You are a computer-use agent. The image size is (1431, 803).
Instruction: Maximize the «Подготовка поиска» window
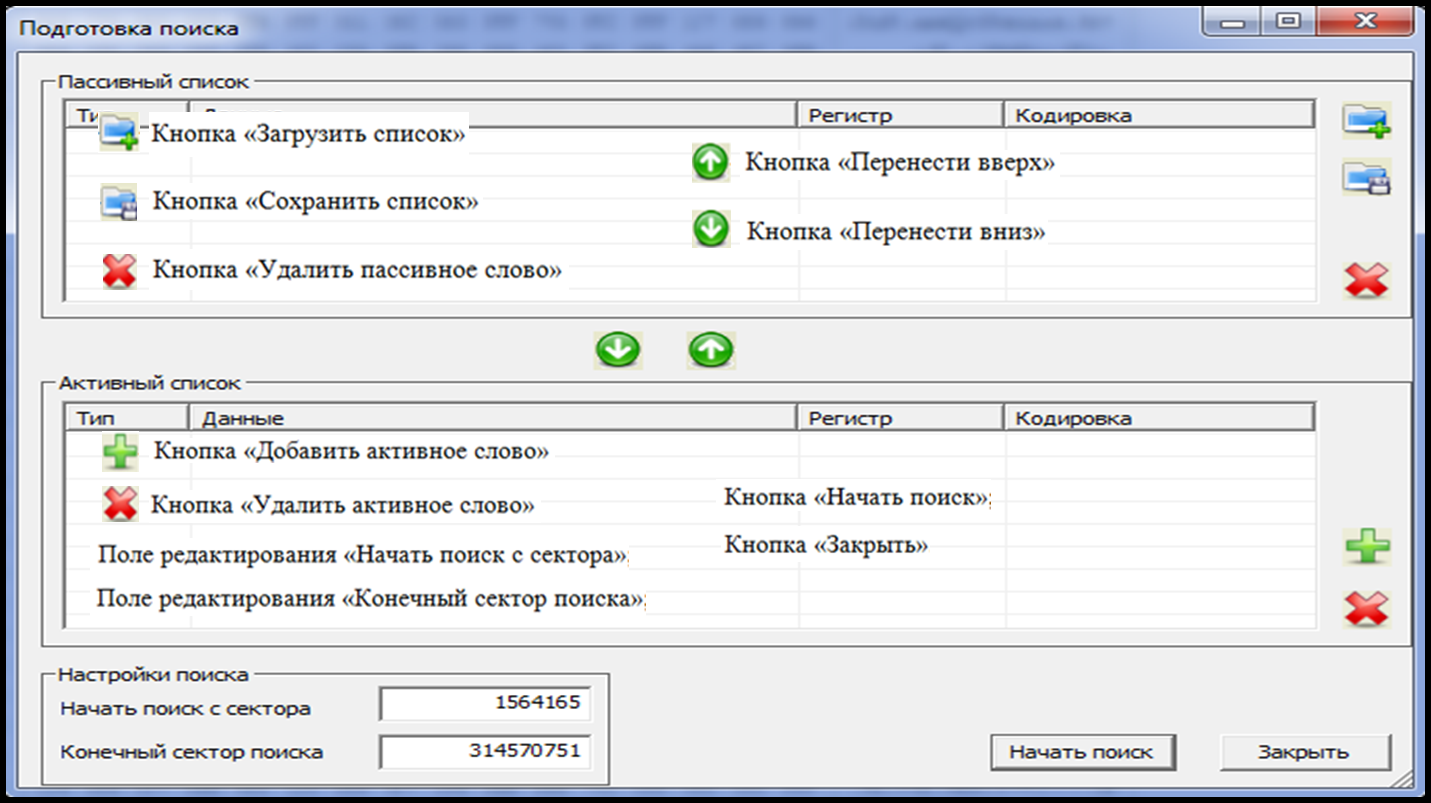tap(1289, 21)
